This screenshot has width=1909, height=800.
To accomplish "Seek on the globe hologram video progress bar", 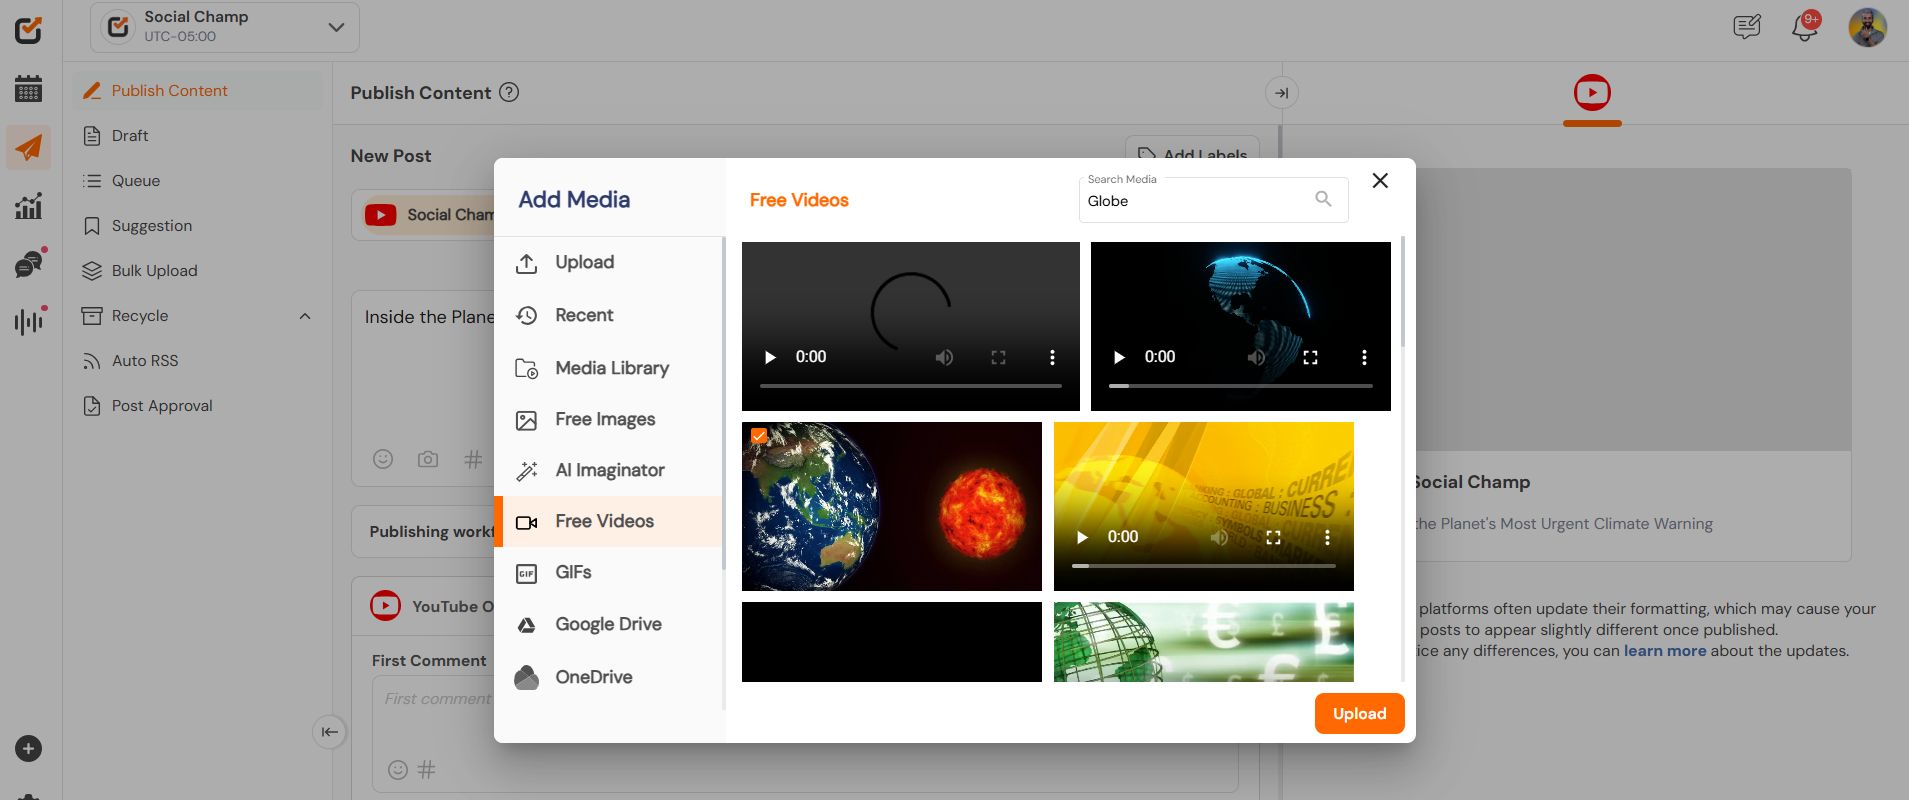I will point(1240,385).
